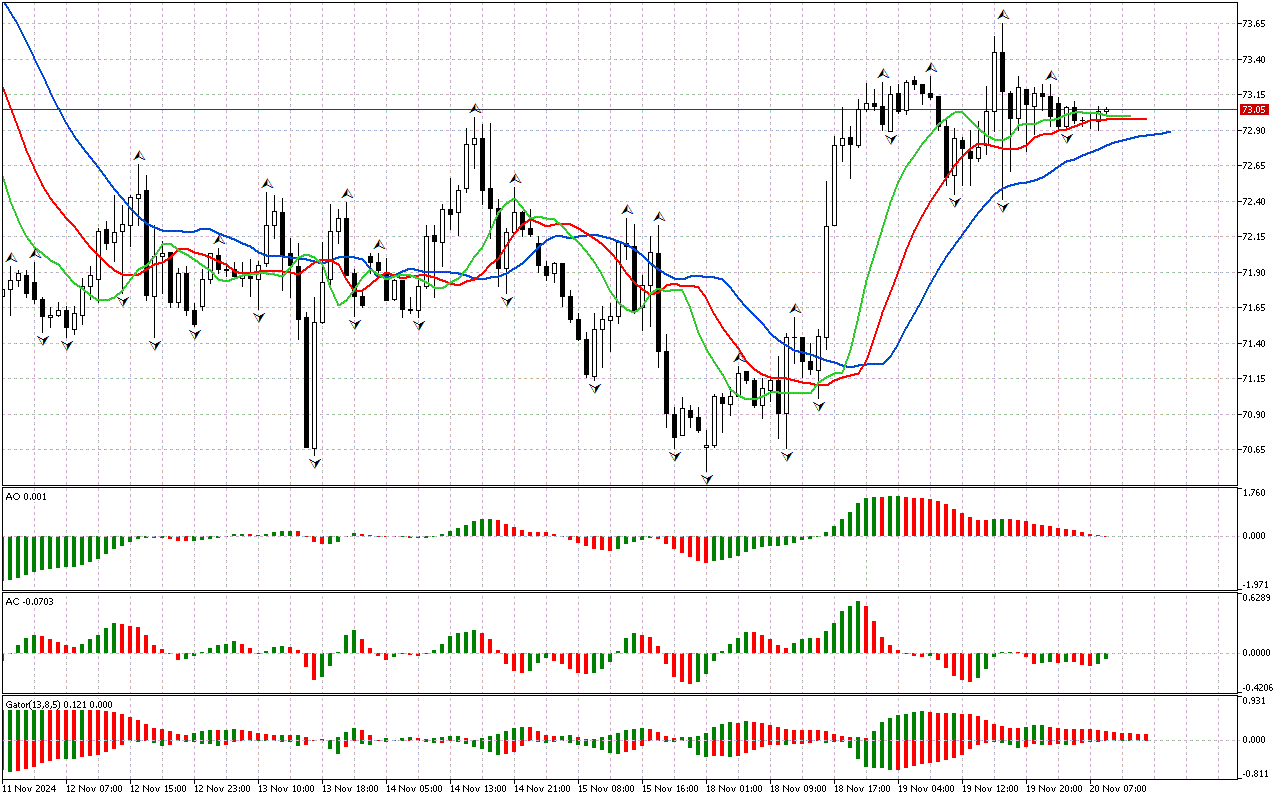
Task: Click the 19 Nov 04:00 time label
Action: coord(926,788)
